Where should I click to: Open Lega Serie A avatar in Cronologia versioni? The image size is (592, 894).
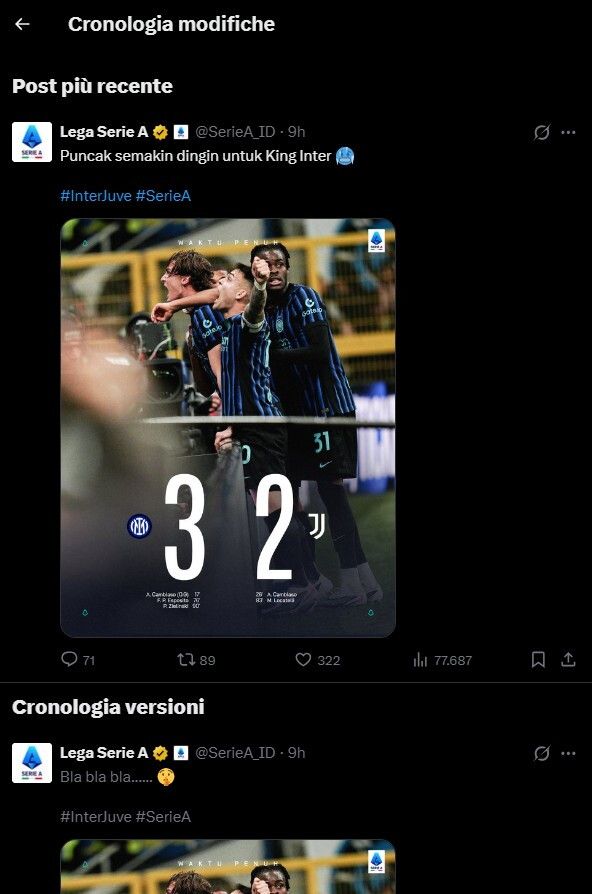[x=32, y=763]
